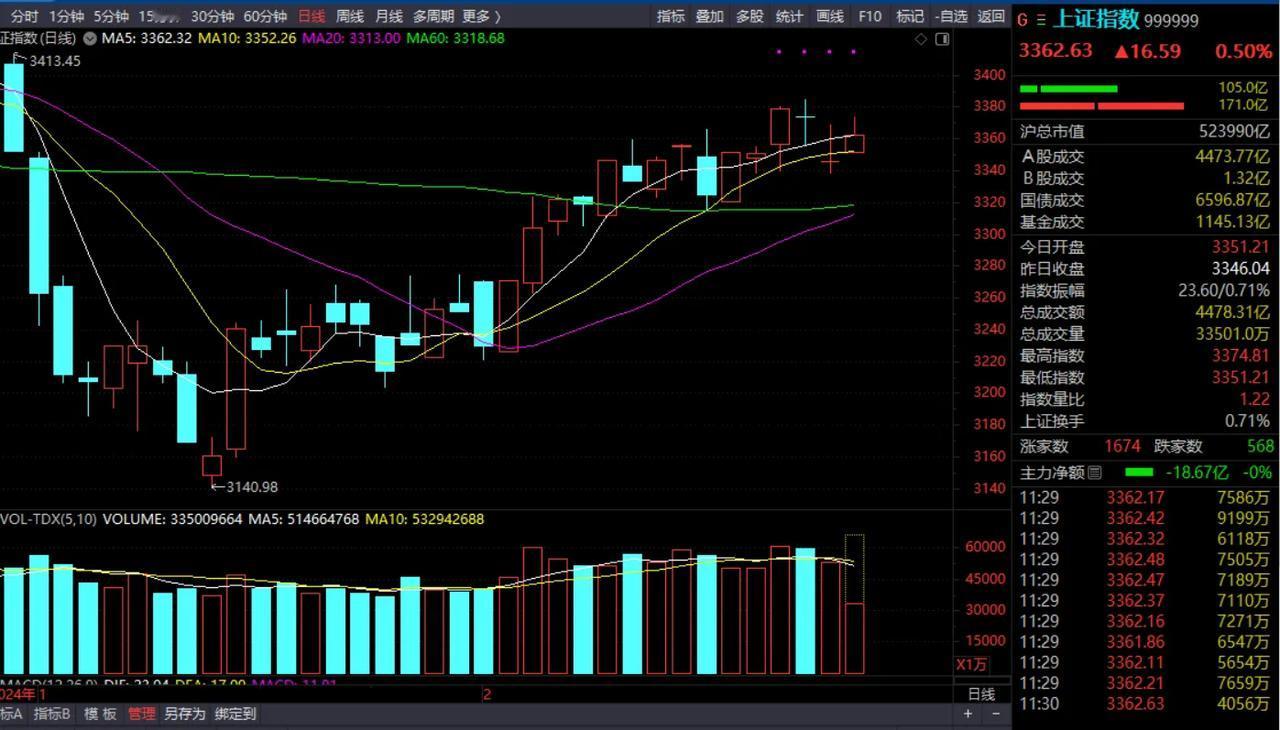The height and width of the screenshot is (730, 1280).
Task: Select the 30分钟 period tab
Action: (x=212, y=16)
